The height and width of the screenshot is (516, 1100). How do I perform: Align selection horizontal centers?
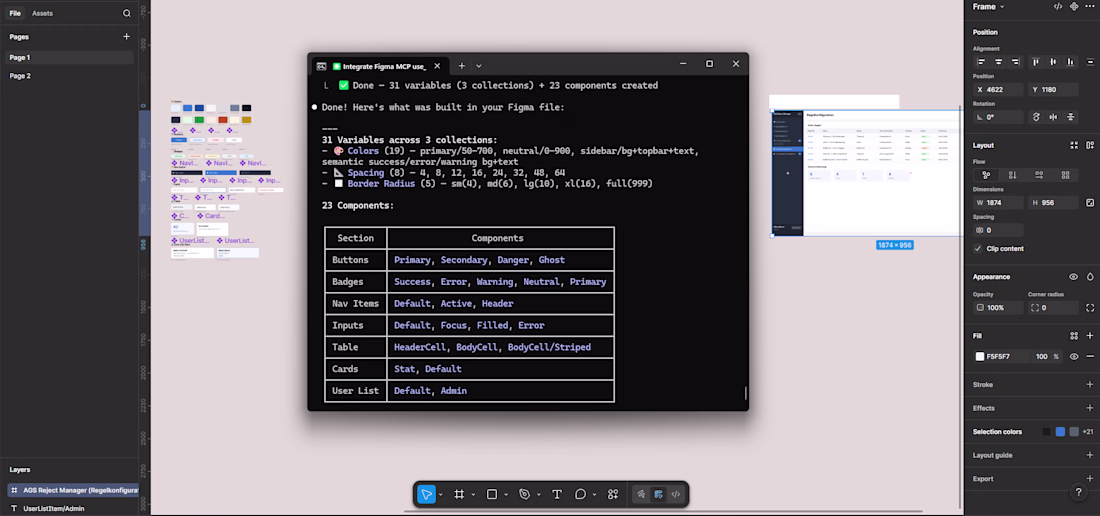(998, 62)
